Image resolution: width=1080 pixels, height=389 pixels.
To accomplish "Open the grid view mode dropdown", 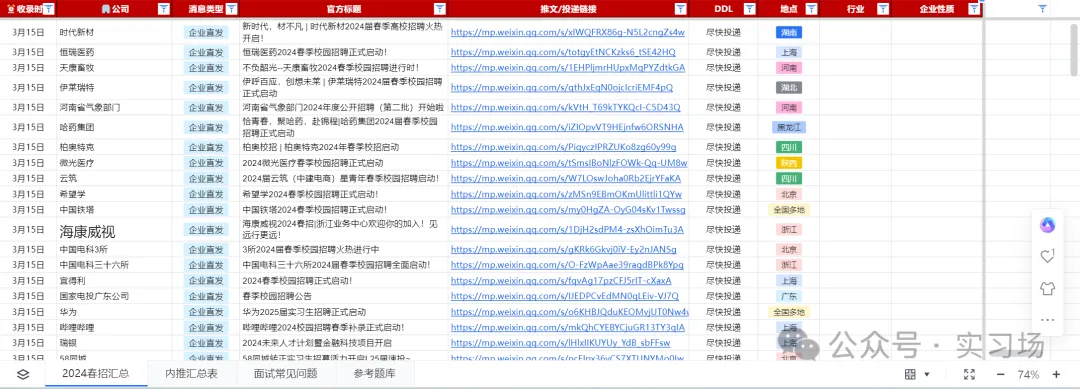I will pos(917,374).
